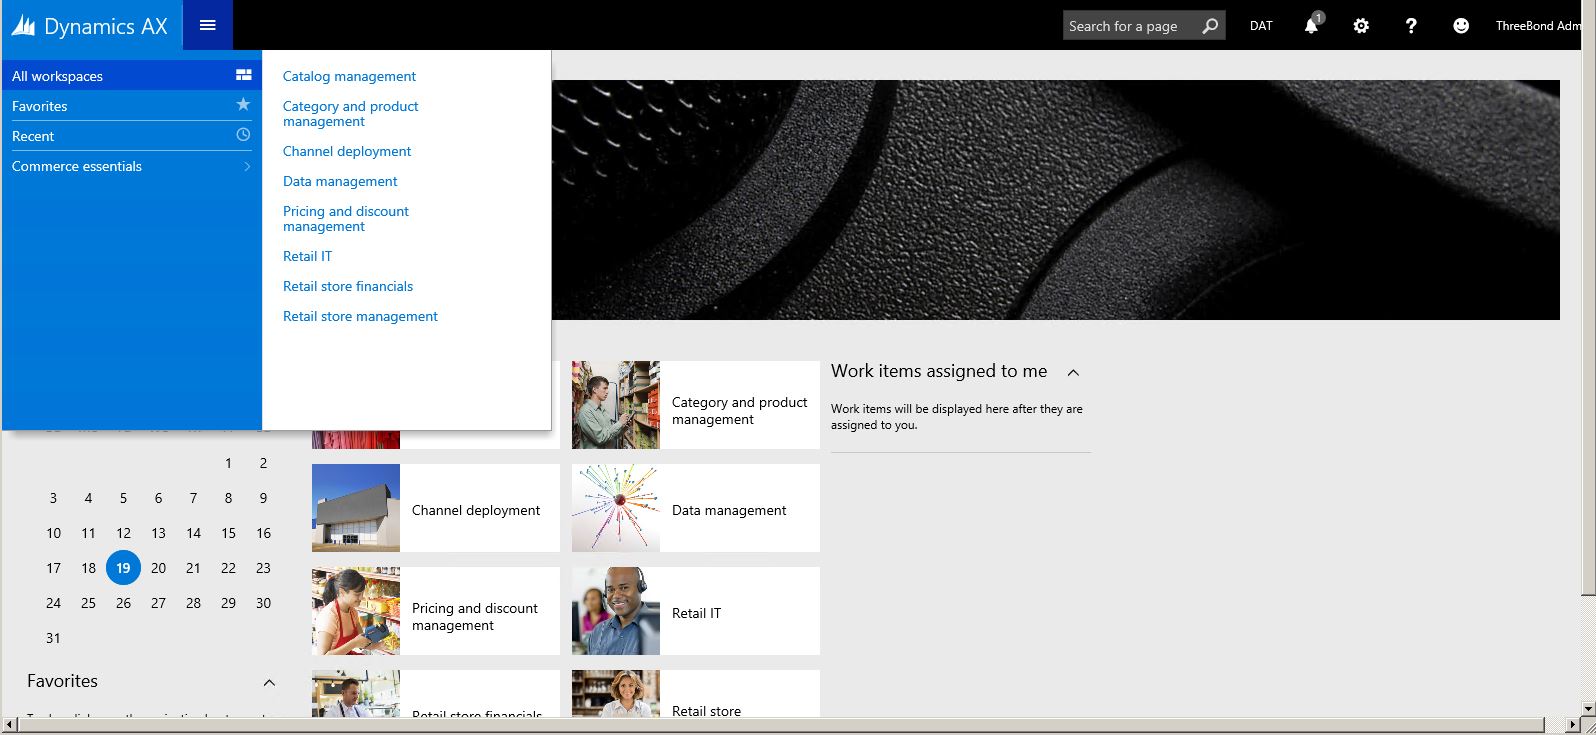Open Commerce essentials module

(x=131, y=166)
